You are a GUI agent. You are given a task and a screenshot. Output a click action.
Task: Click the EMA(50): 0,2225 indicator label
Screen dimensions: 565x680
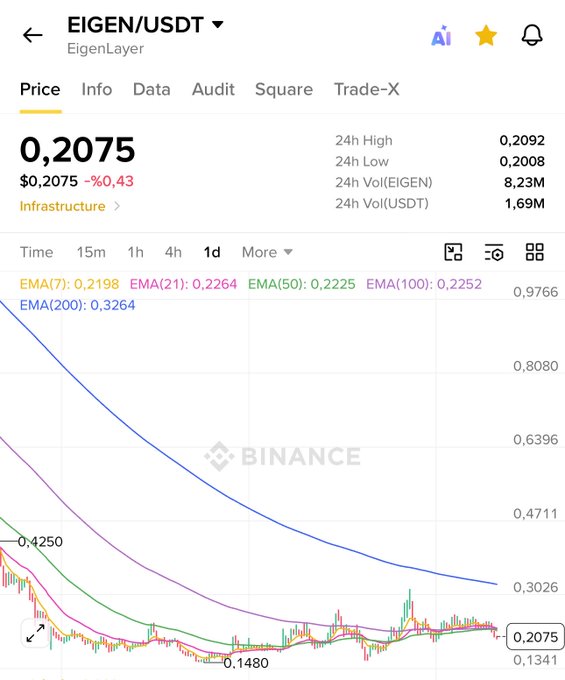(x=301, y=284)
